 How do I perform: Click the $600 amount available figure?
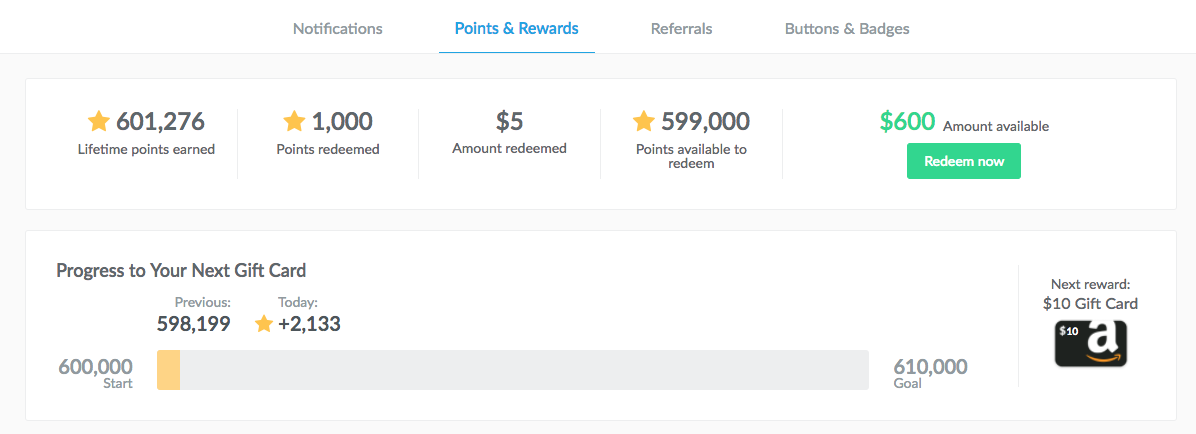tap(907, 122)
